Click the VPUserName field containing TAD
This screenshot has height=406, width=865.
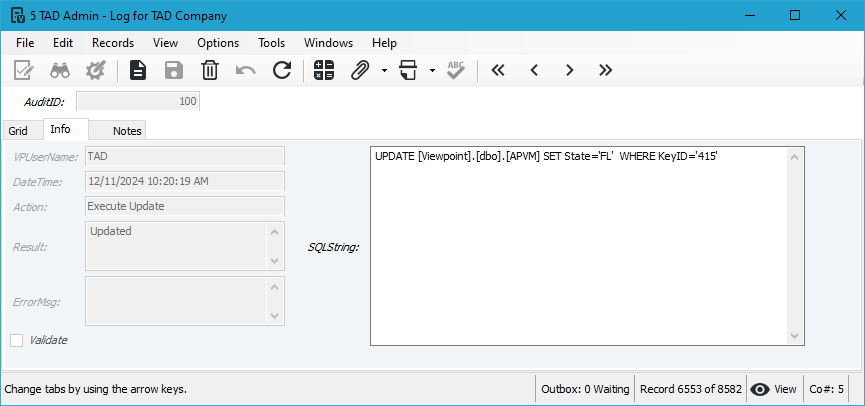185,156
